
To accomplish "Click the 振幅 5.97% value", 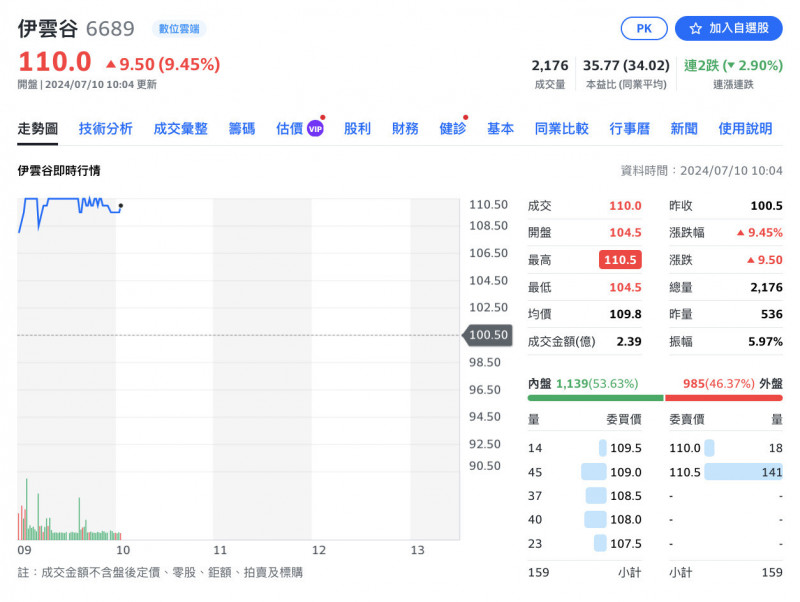I will click(x=765, y=341).
